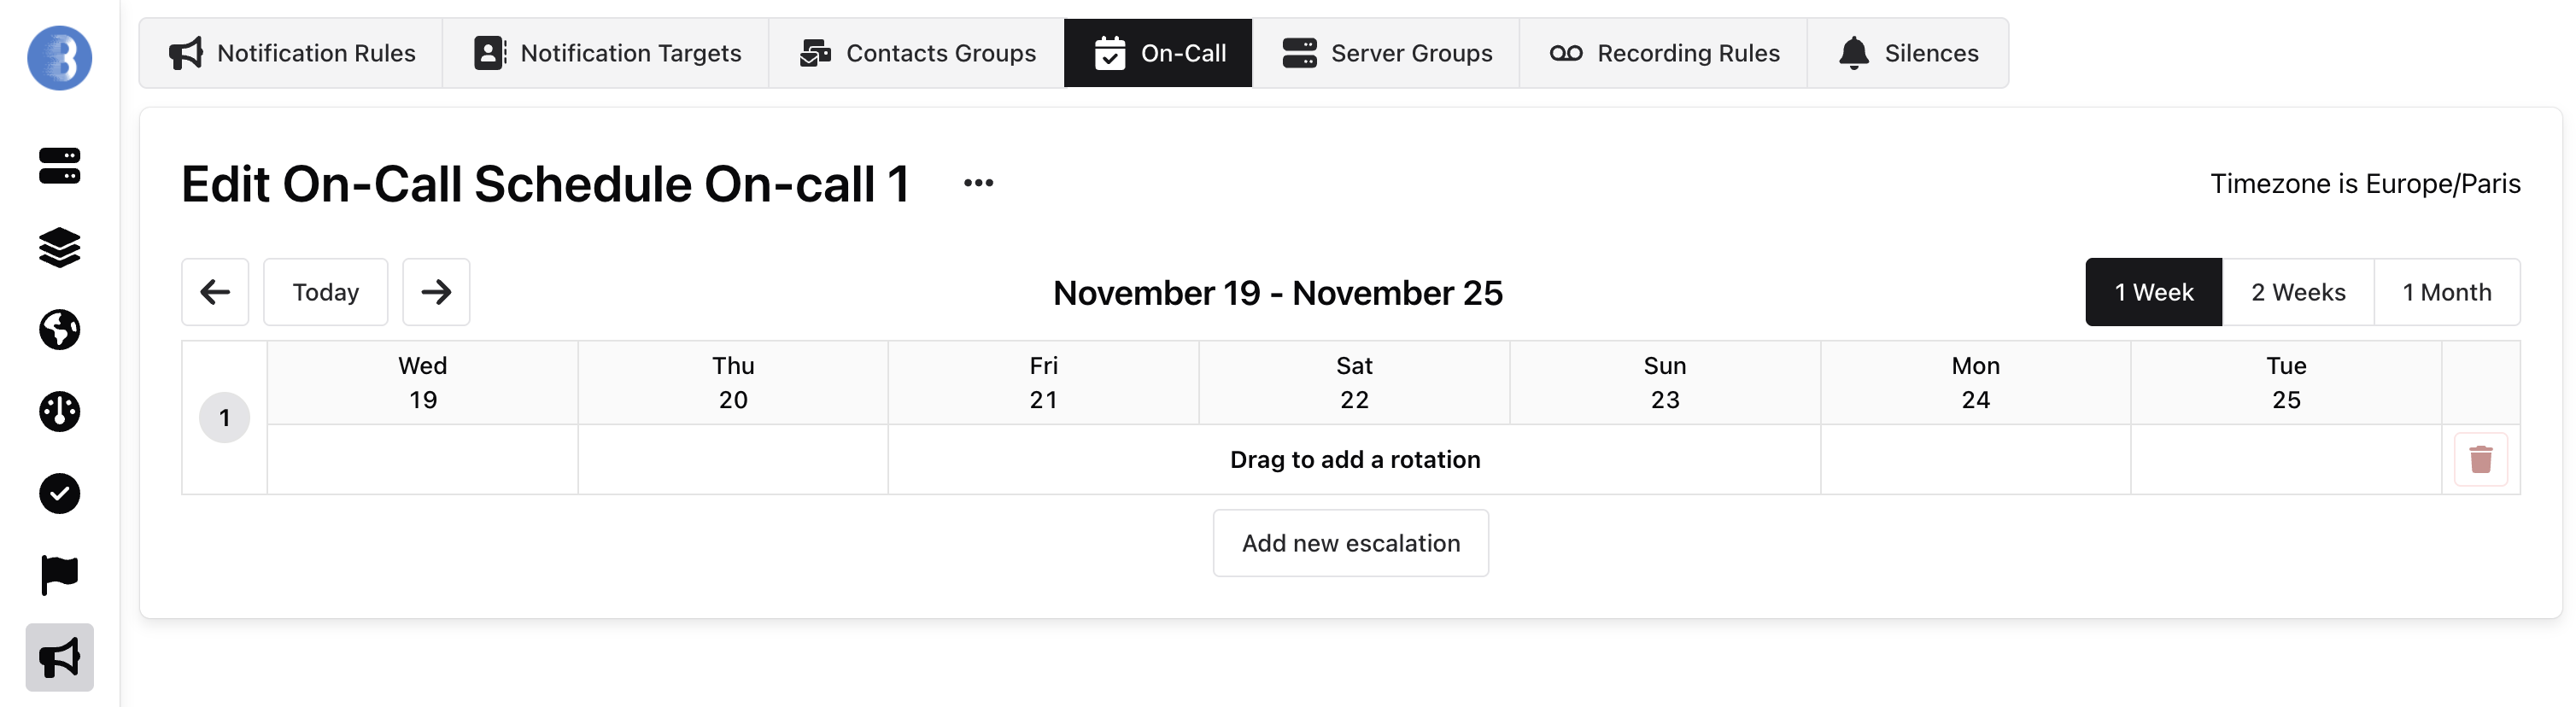Click the blue app logo in sidebar
This screenshot has height=707, width=2576.
pos(60,58)
